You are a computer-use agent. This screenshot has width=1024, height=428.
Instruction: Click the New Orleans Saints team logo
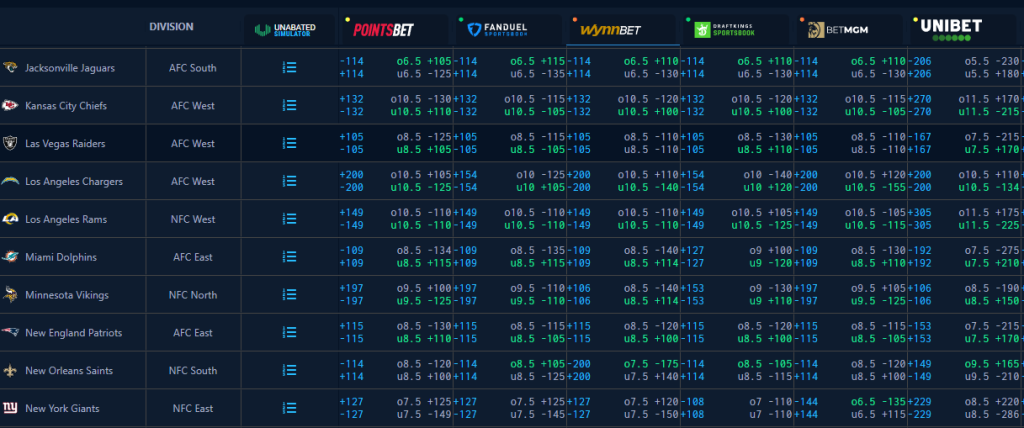pyautogui.click(x=11, y=371)
